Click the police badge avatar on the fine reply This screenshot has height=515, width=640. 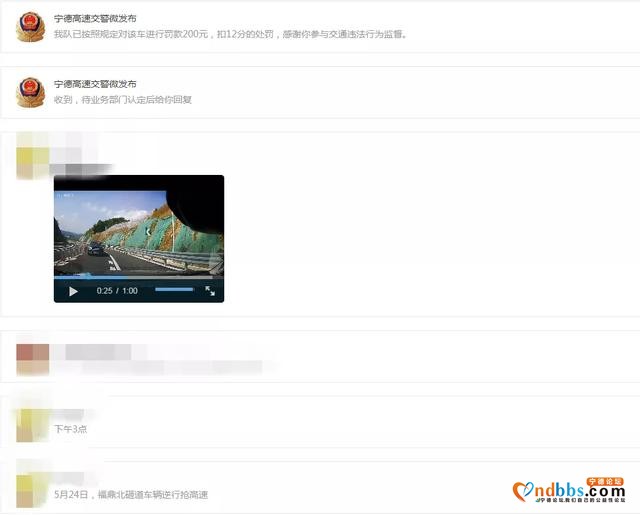[x=31, y=27]
